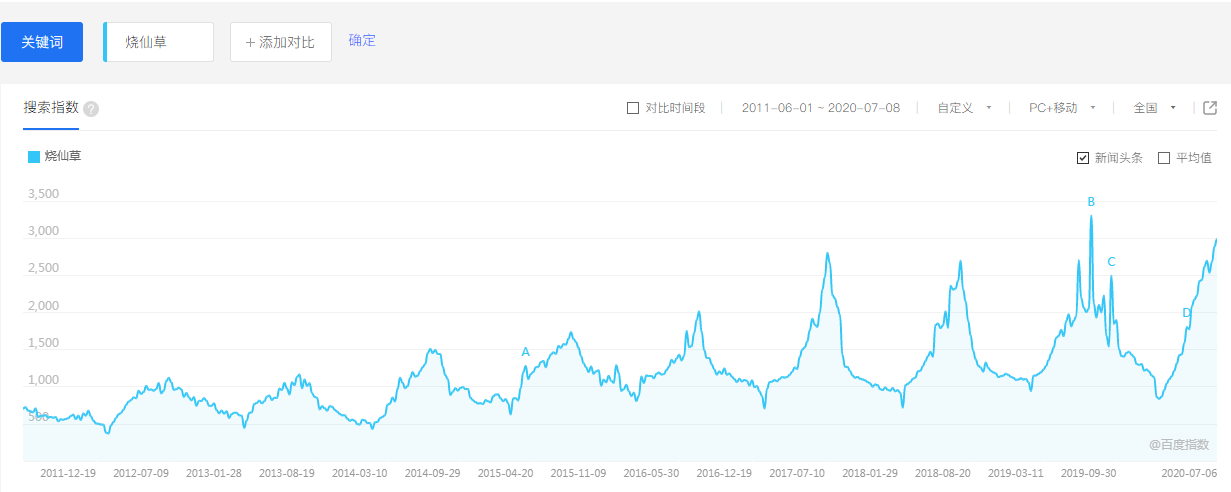Click the 1,500 y-axis value label
Screen dimensions: 1231x492
point(43,343)
